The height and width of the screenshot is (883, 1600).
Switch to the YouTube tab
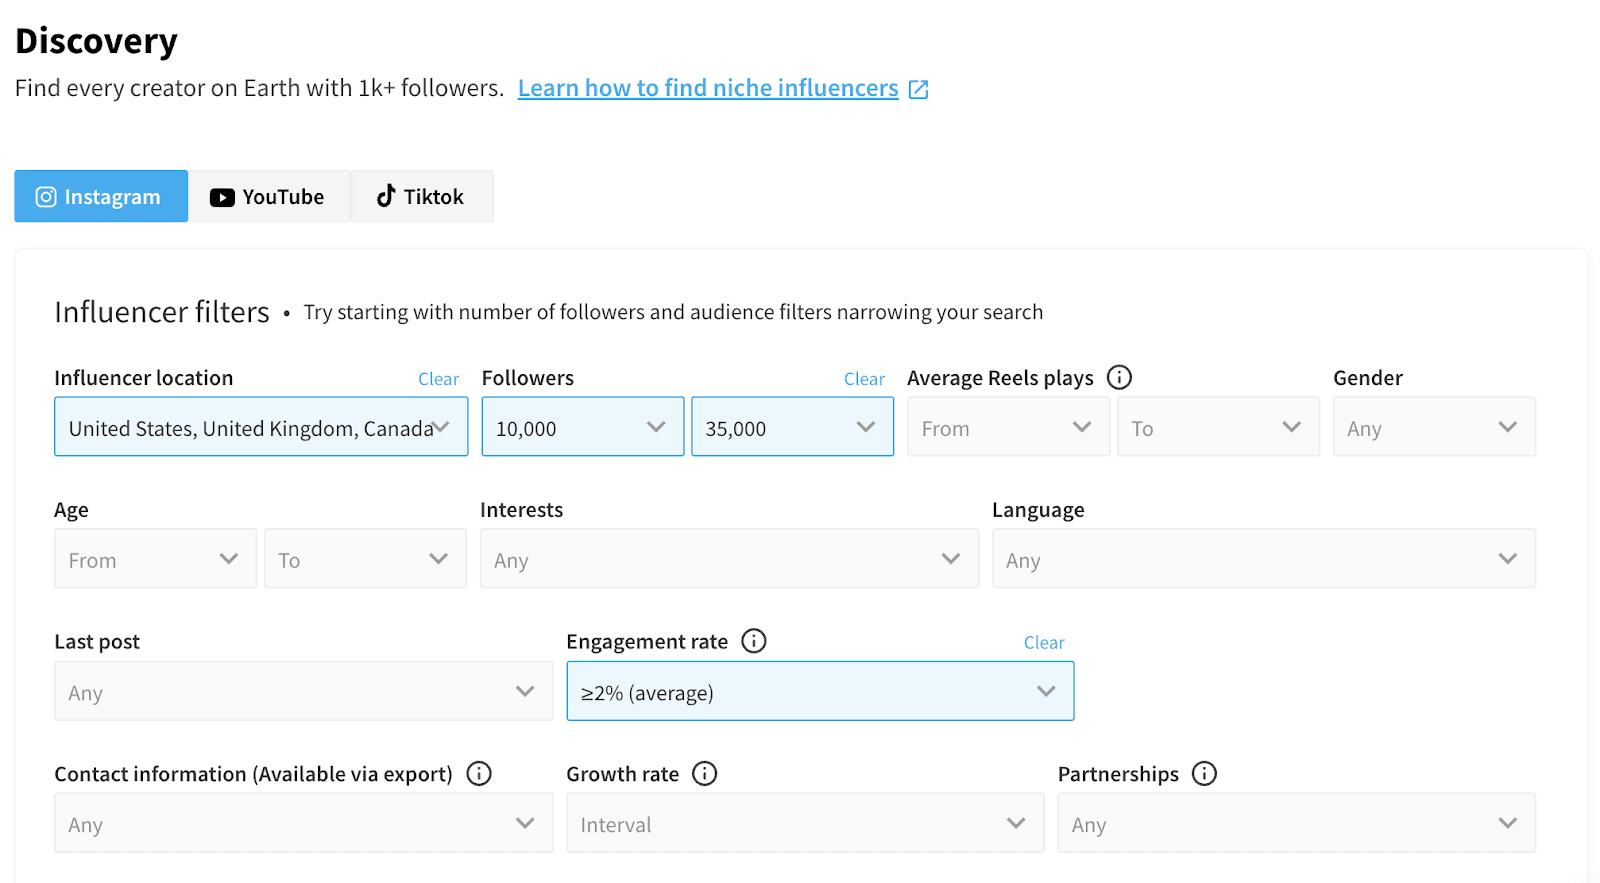coord(268,197)
